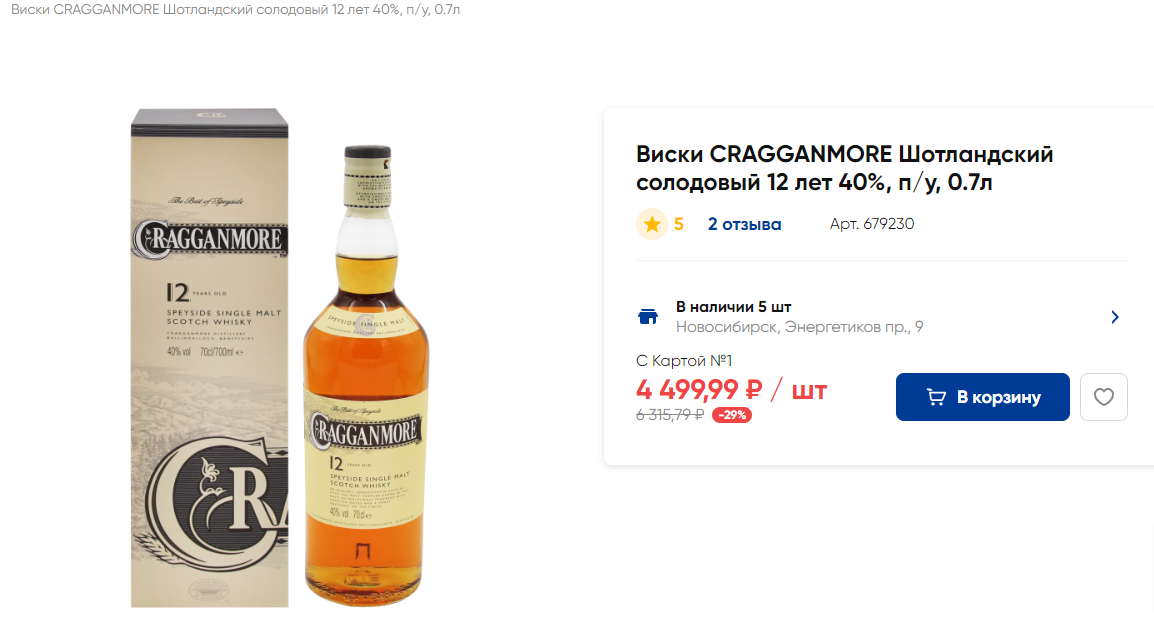The image size is (1154, 638).
Task: Open the 2 отзыва reviews link
Action: point(744,224)
